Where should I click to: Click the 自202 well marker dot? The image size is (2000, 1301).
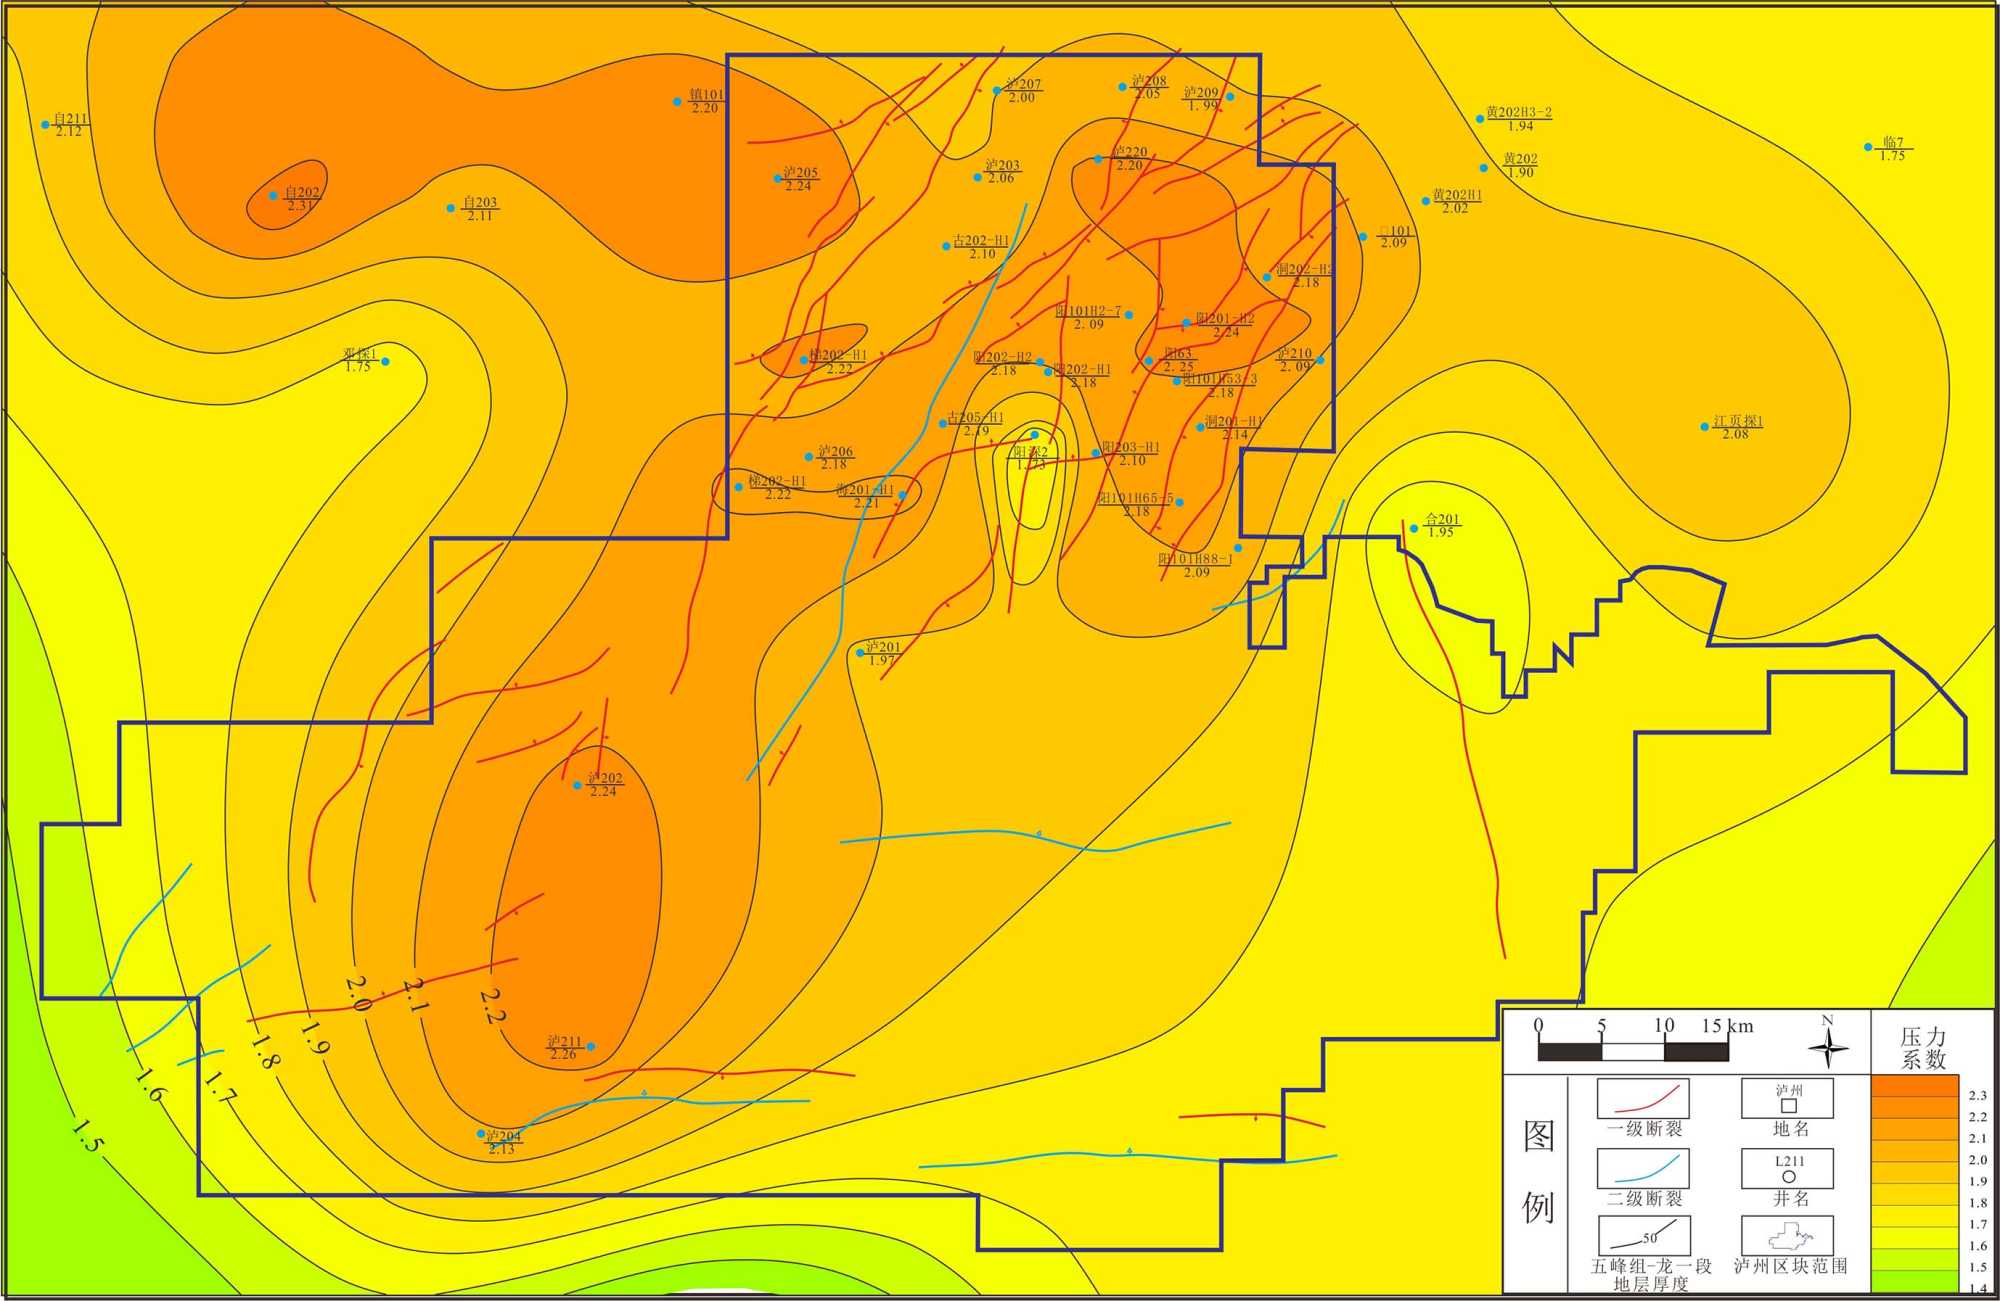[273, 195]
